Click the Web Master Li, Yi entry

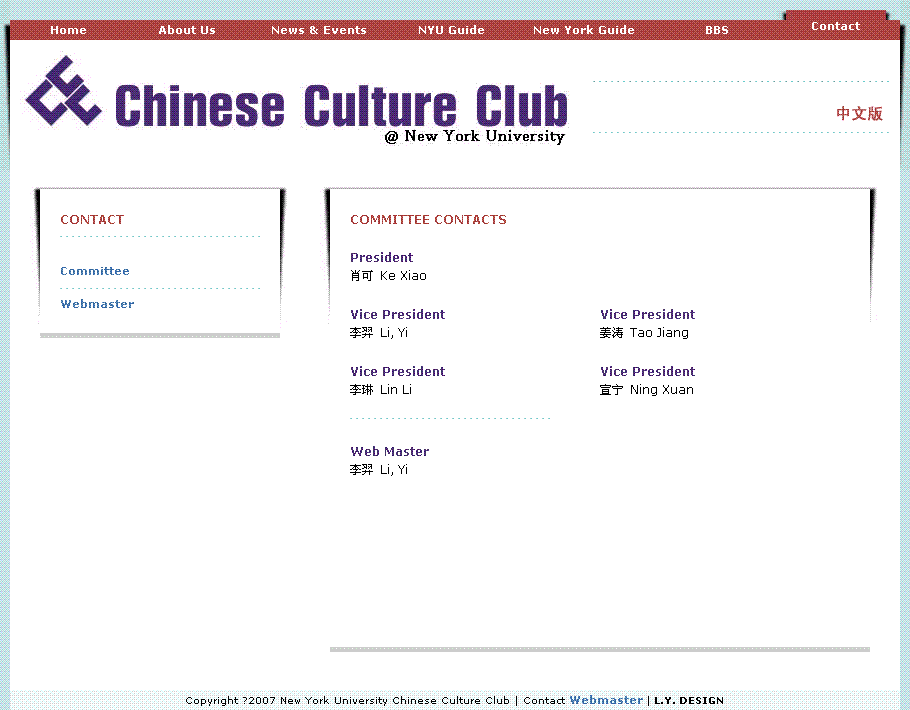pyautogui.click(x=379, y=470)
